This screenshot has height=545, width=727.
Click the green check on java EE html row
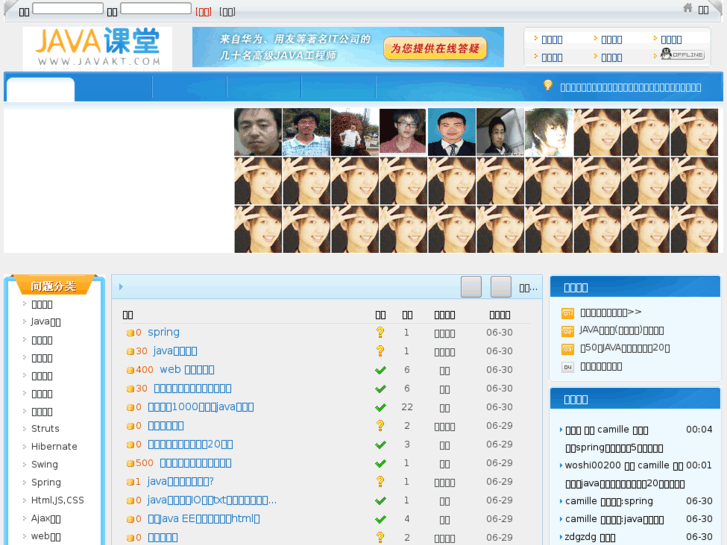point(381,519)
